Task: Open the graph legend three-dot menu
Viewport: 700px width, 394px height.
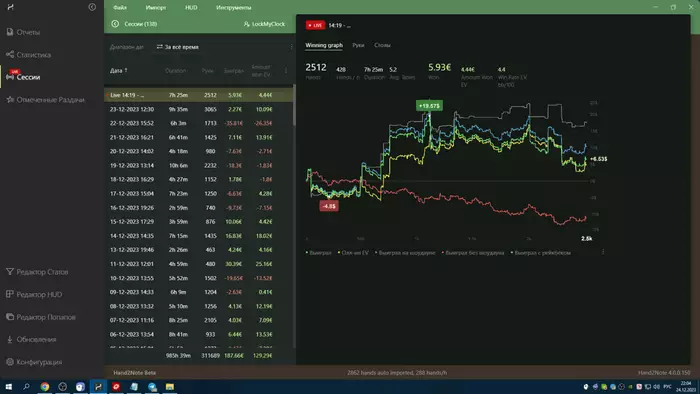Action: click(x=603, y=252)
